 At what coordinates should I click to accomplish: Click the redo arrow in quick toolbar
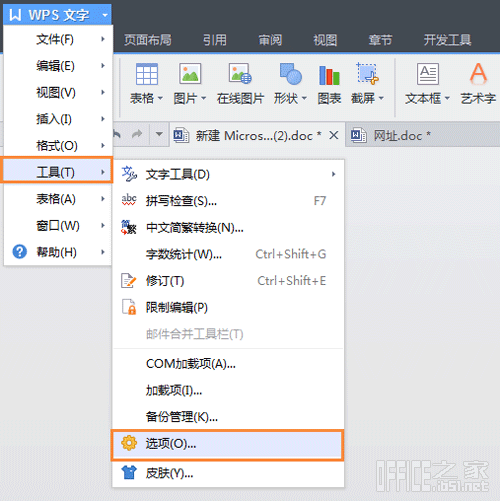click(x=137, y=135)
